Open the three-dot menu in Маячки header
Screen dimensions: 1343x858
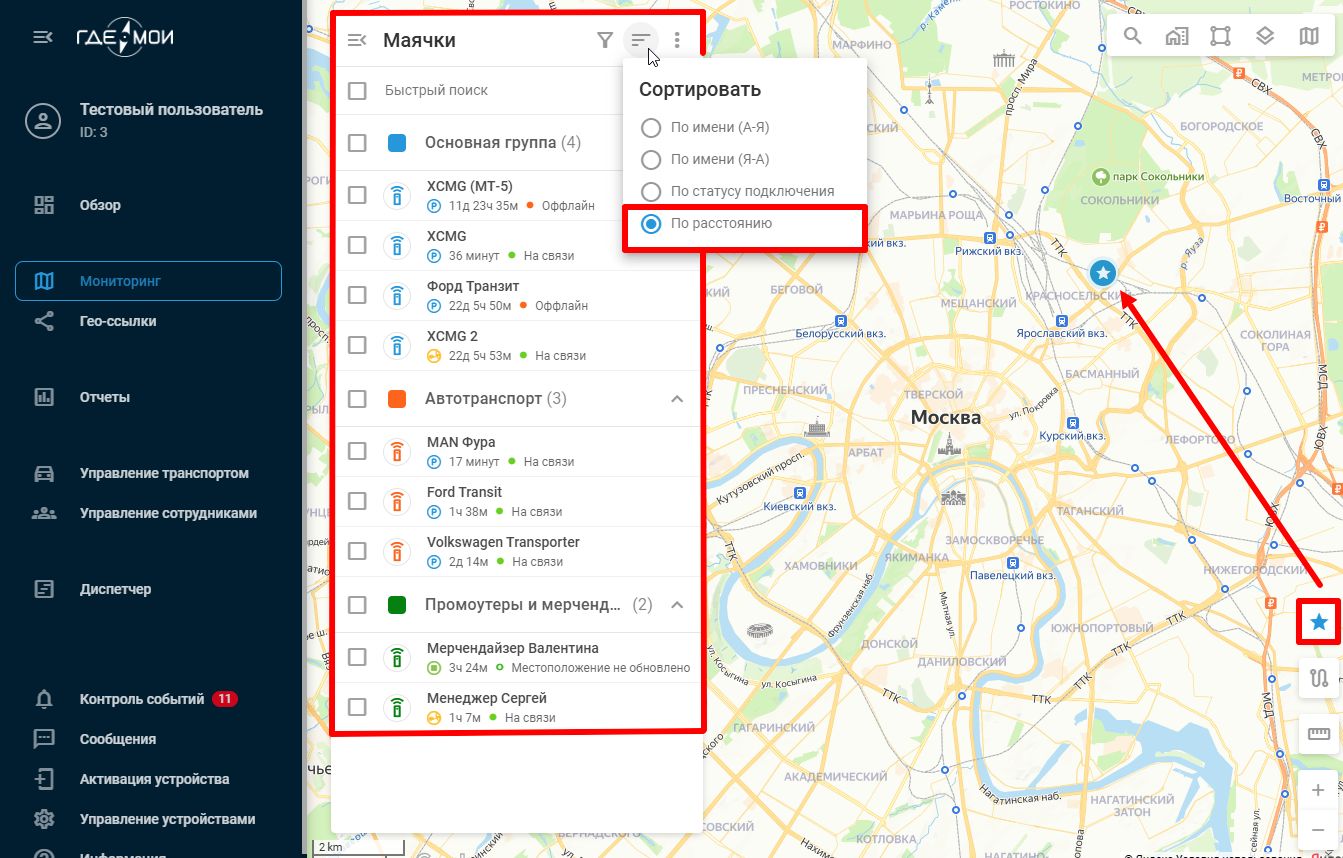[677, 40]
